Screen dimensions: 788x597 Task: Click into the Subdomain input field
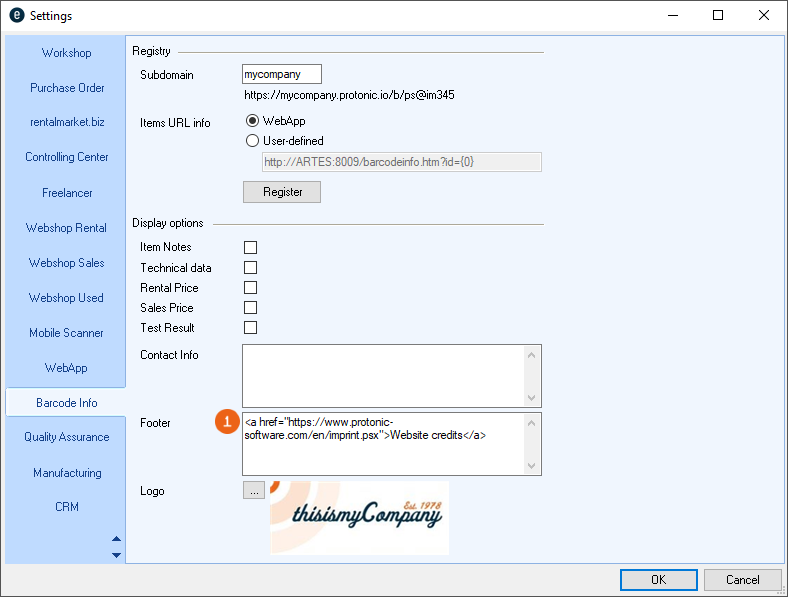[x=282, y=74]
